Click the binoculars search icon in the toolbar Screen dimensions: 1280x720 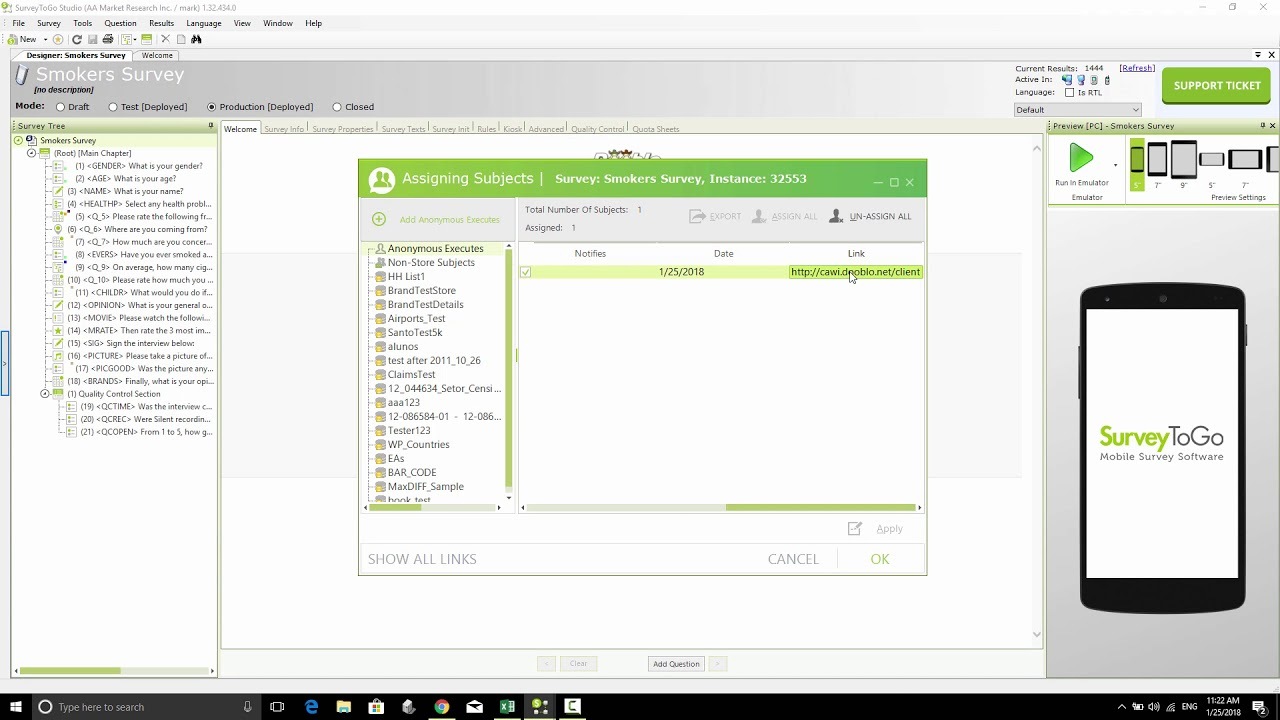click(x=196, y=39)
